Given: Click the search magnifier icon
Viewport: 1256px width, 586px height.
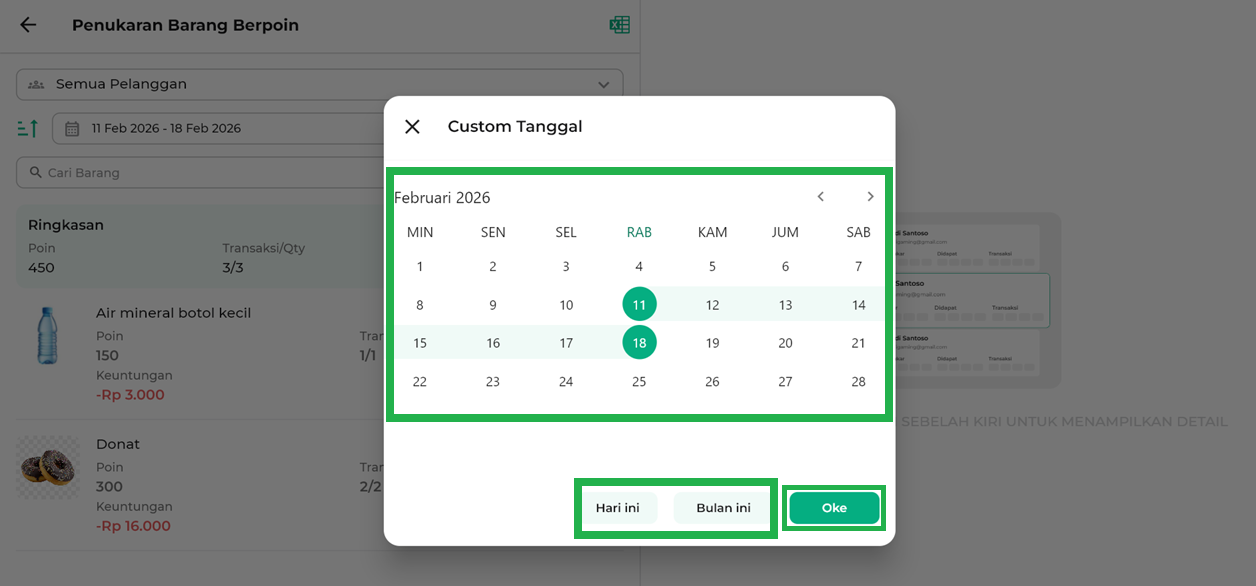Looking at the screenshot, I should (36, 173).
